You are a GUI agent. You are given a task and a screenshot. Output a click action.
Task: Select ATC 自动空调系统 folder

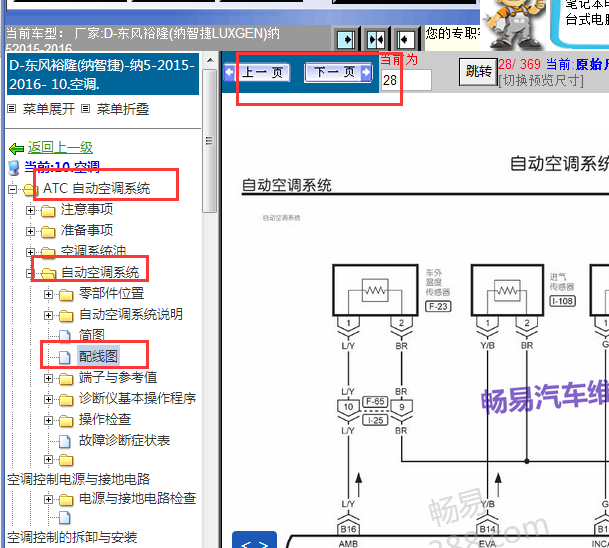pos(96,188)
